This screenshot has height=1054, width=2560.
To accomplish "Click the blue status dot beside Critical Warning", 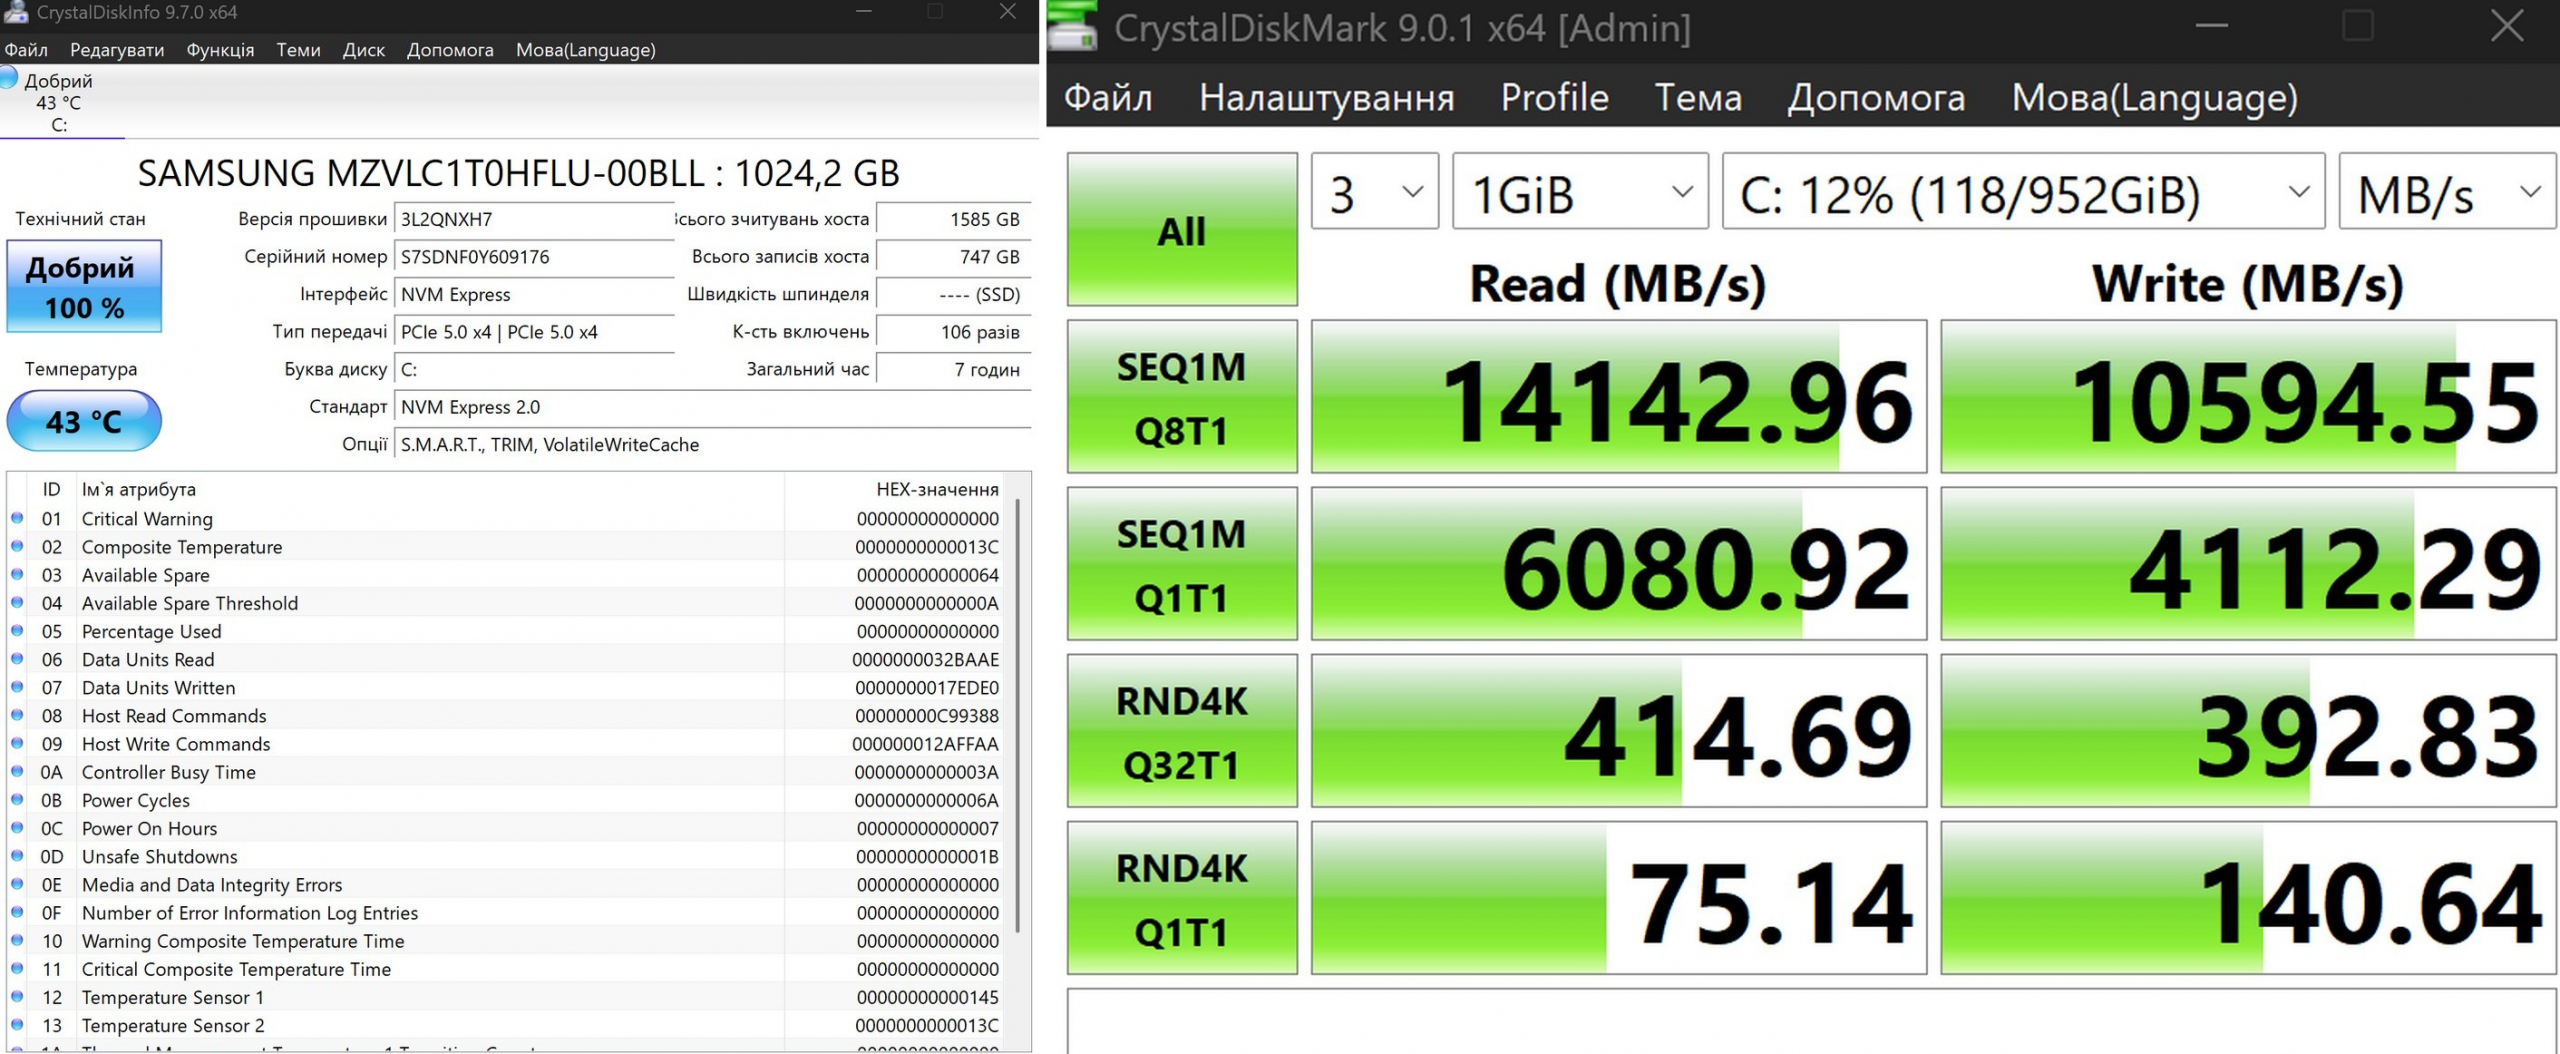I will coord(17,518).
